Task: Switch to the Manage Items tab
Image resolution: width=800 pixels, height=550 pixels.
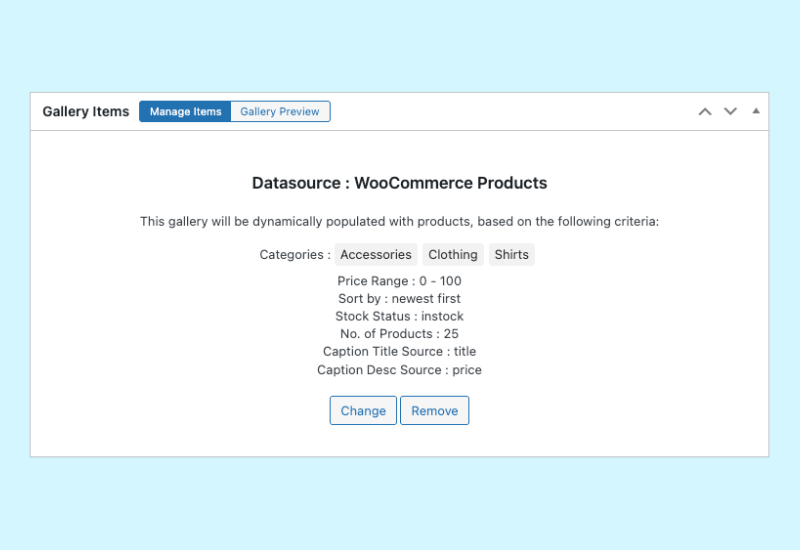Action: pyautogui.click(x=185, y=112)
